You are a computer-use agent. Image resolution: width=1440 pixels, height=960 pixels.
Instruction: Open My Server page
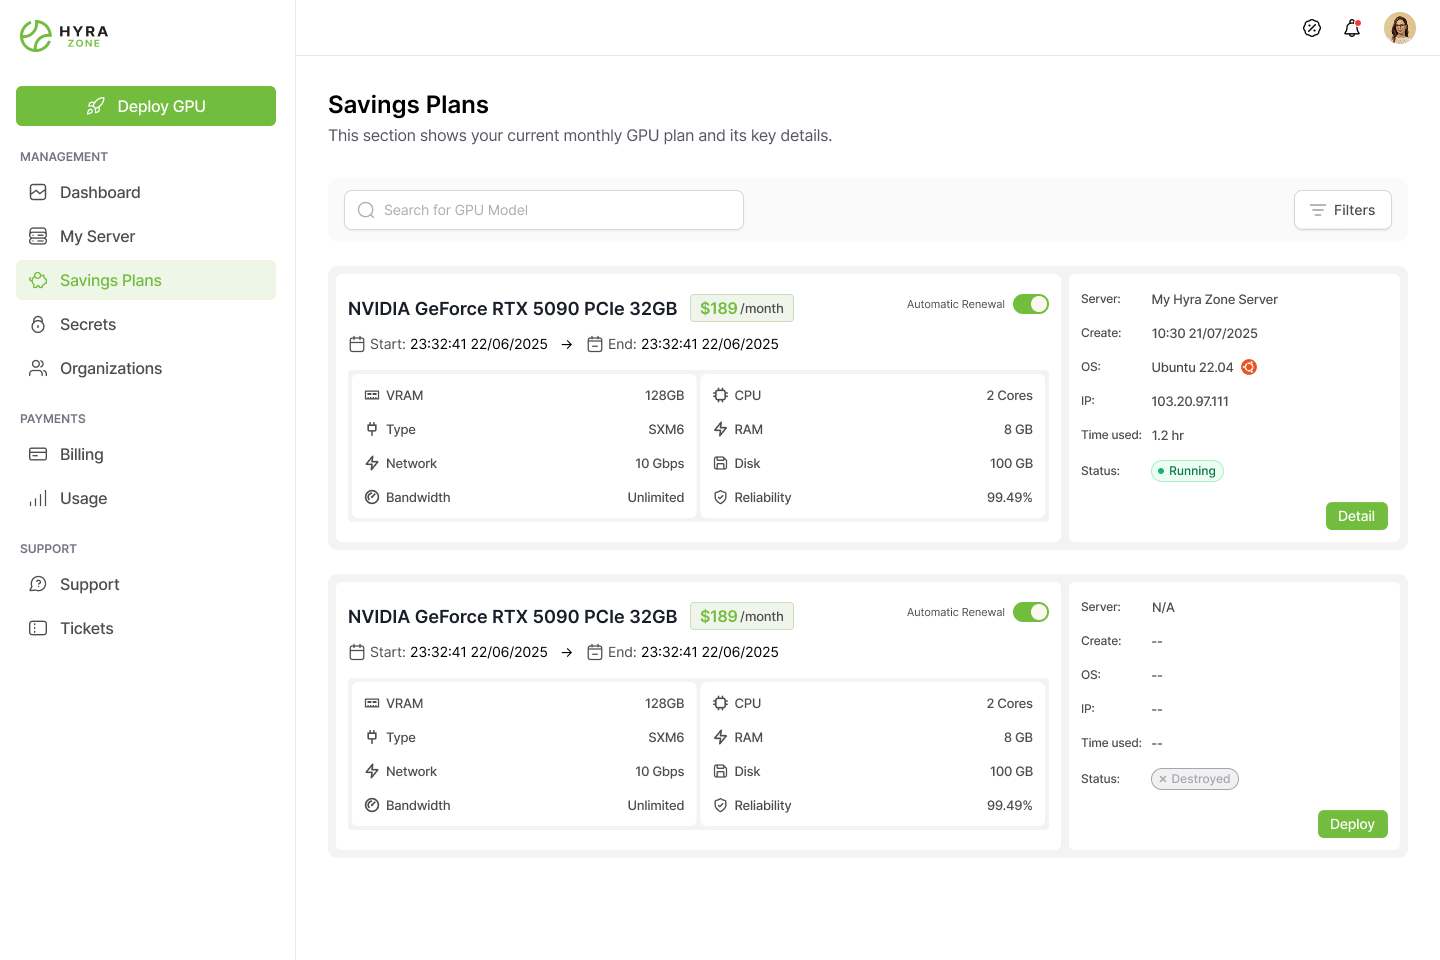tap(97, 236)
